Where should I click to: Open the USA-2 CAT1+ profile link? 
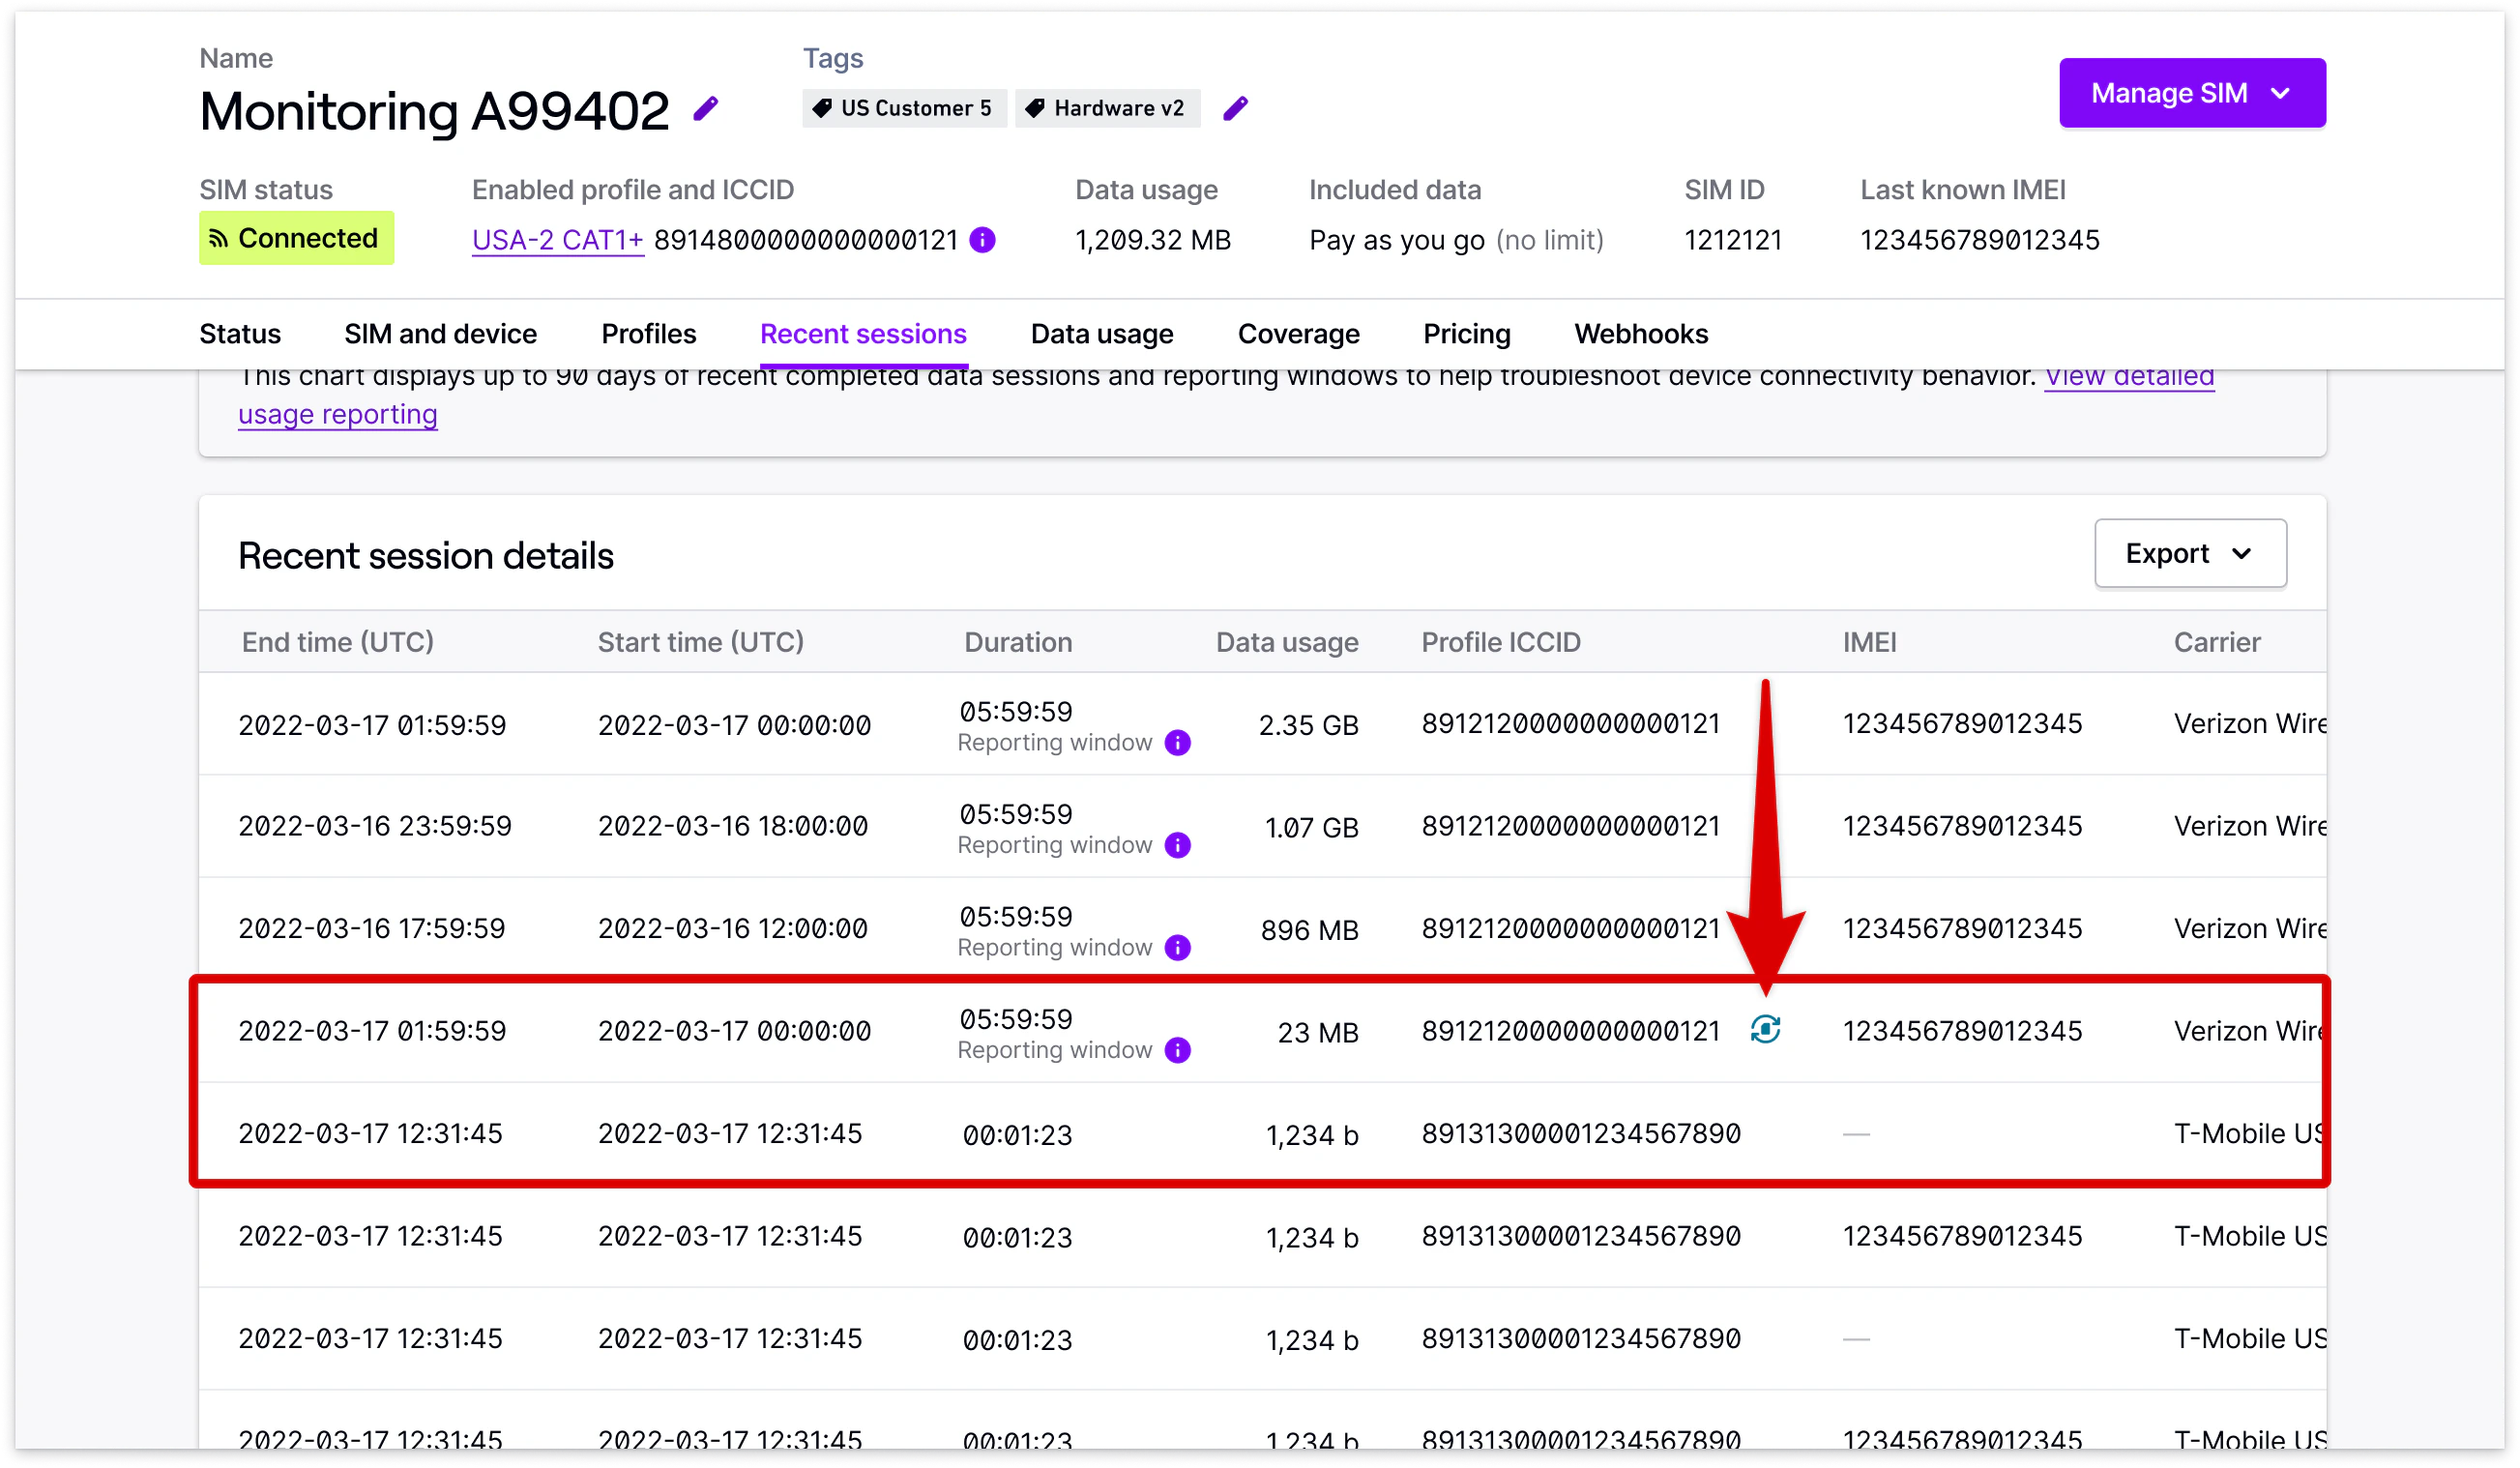pyautogui.click(x=557, y=240)
